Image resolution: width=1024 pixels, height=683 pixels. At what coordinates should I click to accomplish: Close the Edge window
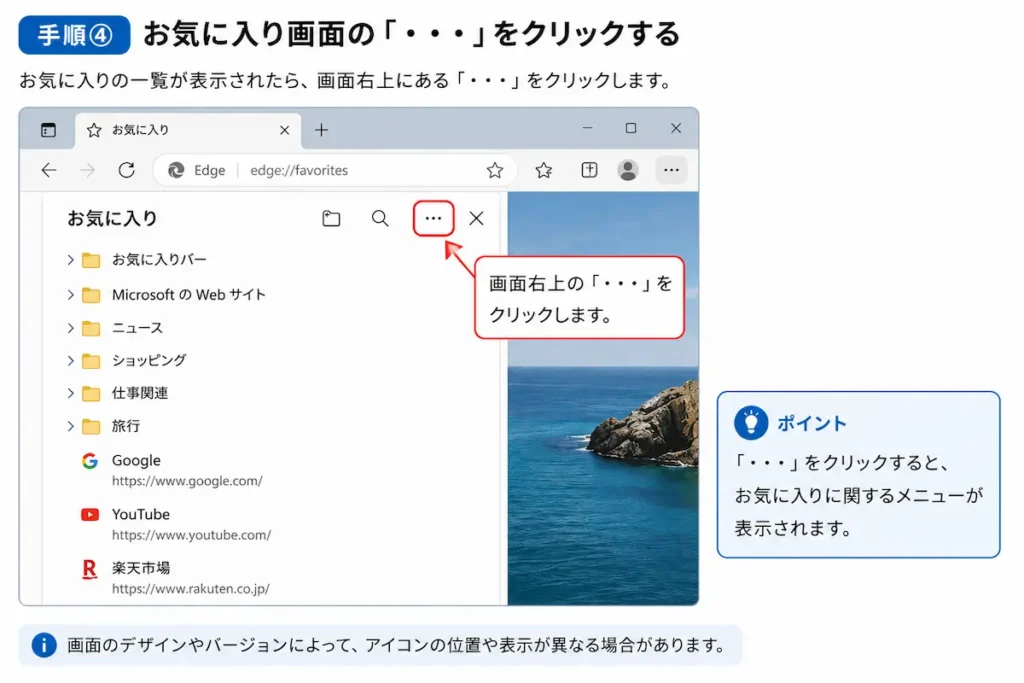[x=676, y=128]
